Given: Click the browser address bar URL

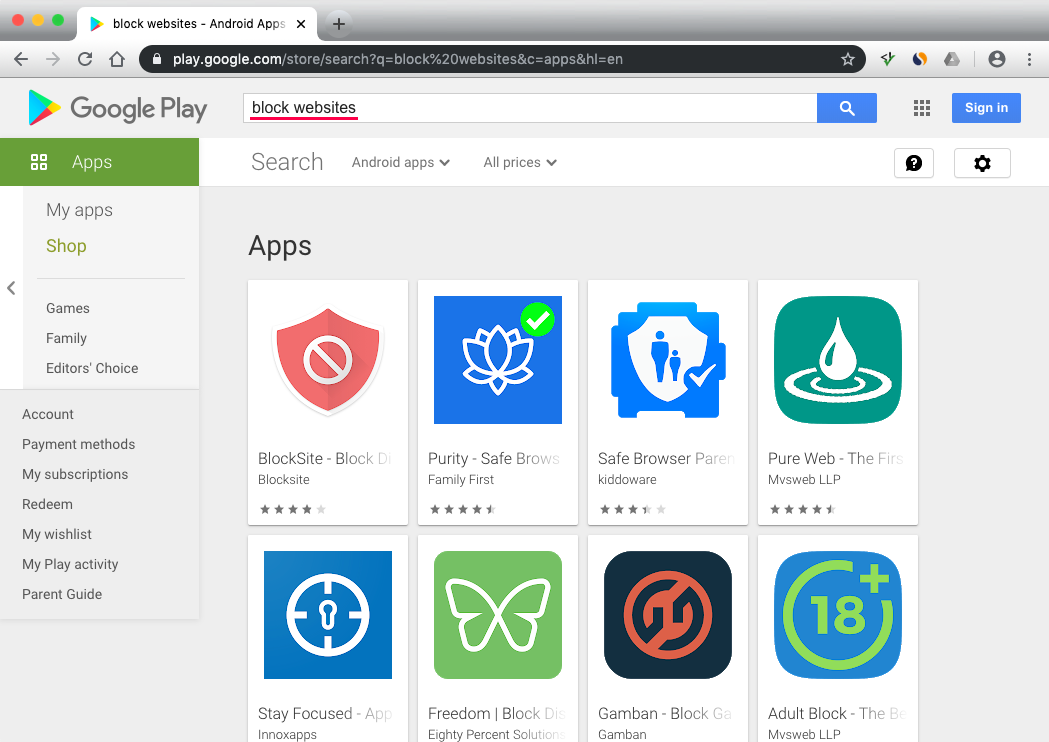Looking at the screenshot, I should click(x=397, y=59).
